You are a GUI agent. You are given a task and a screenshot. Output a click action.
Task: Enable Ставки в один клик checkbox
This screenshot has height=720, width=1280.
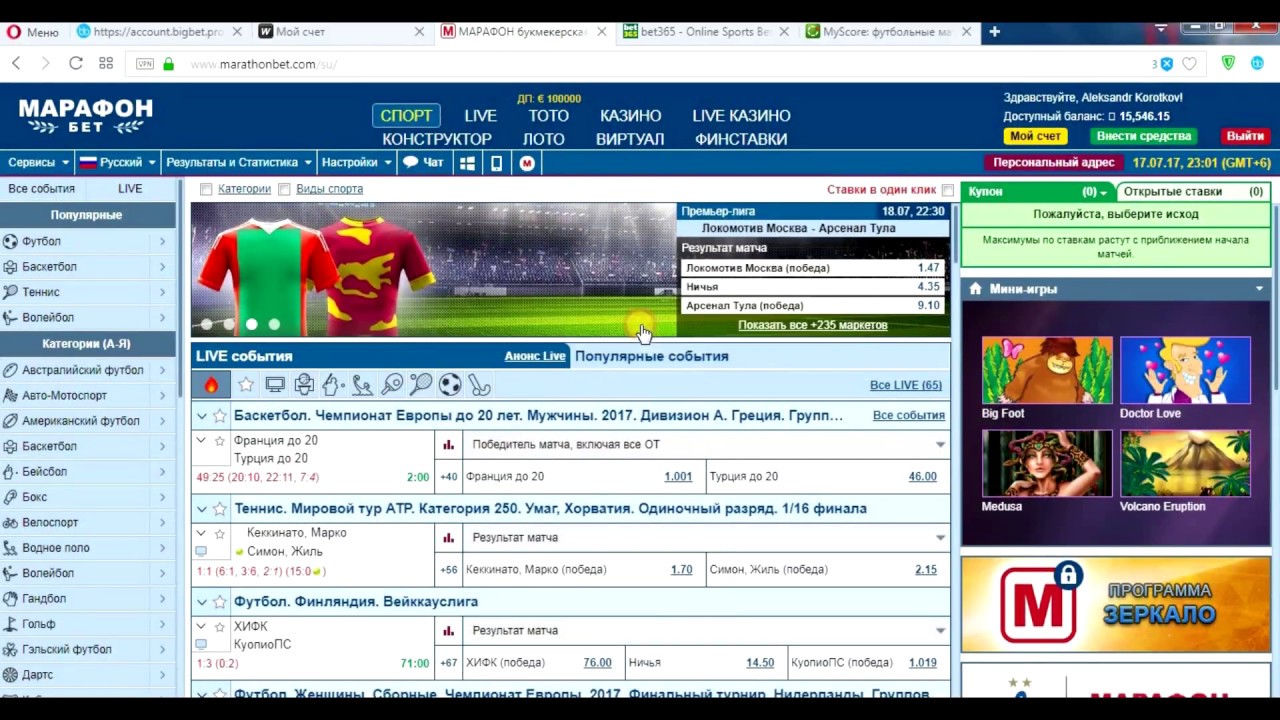point(947,190)
